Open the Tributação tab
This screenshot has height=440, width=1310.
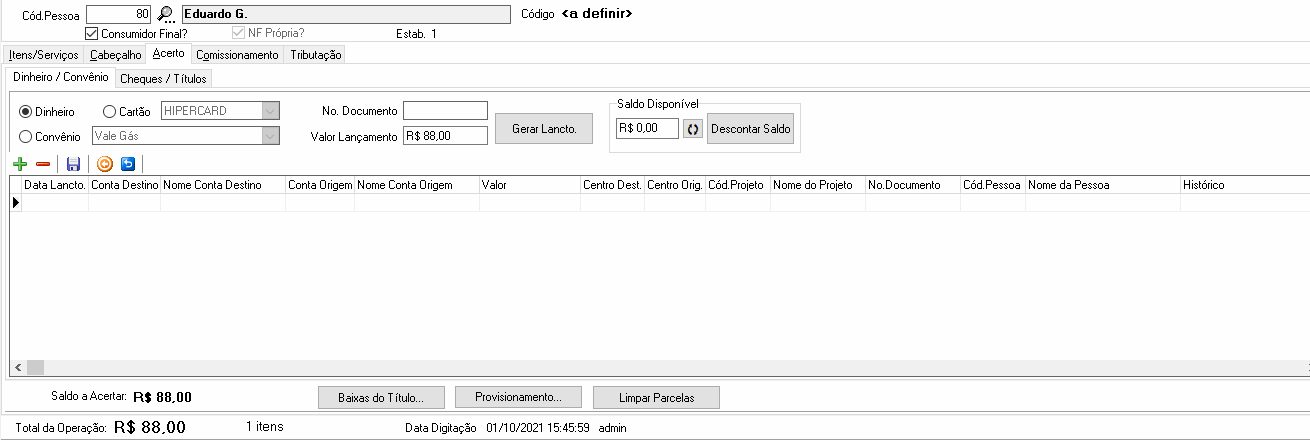[316, 55]
